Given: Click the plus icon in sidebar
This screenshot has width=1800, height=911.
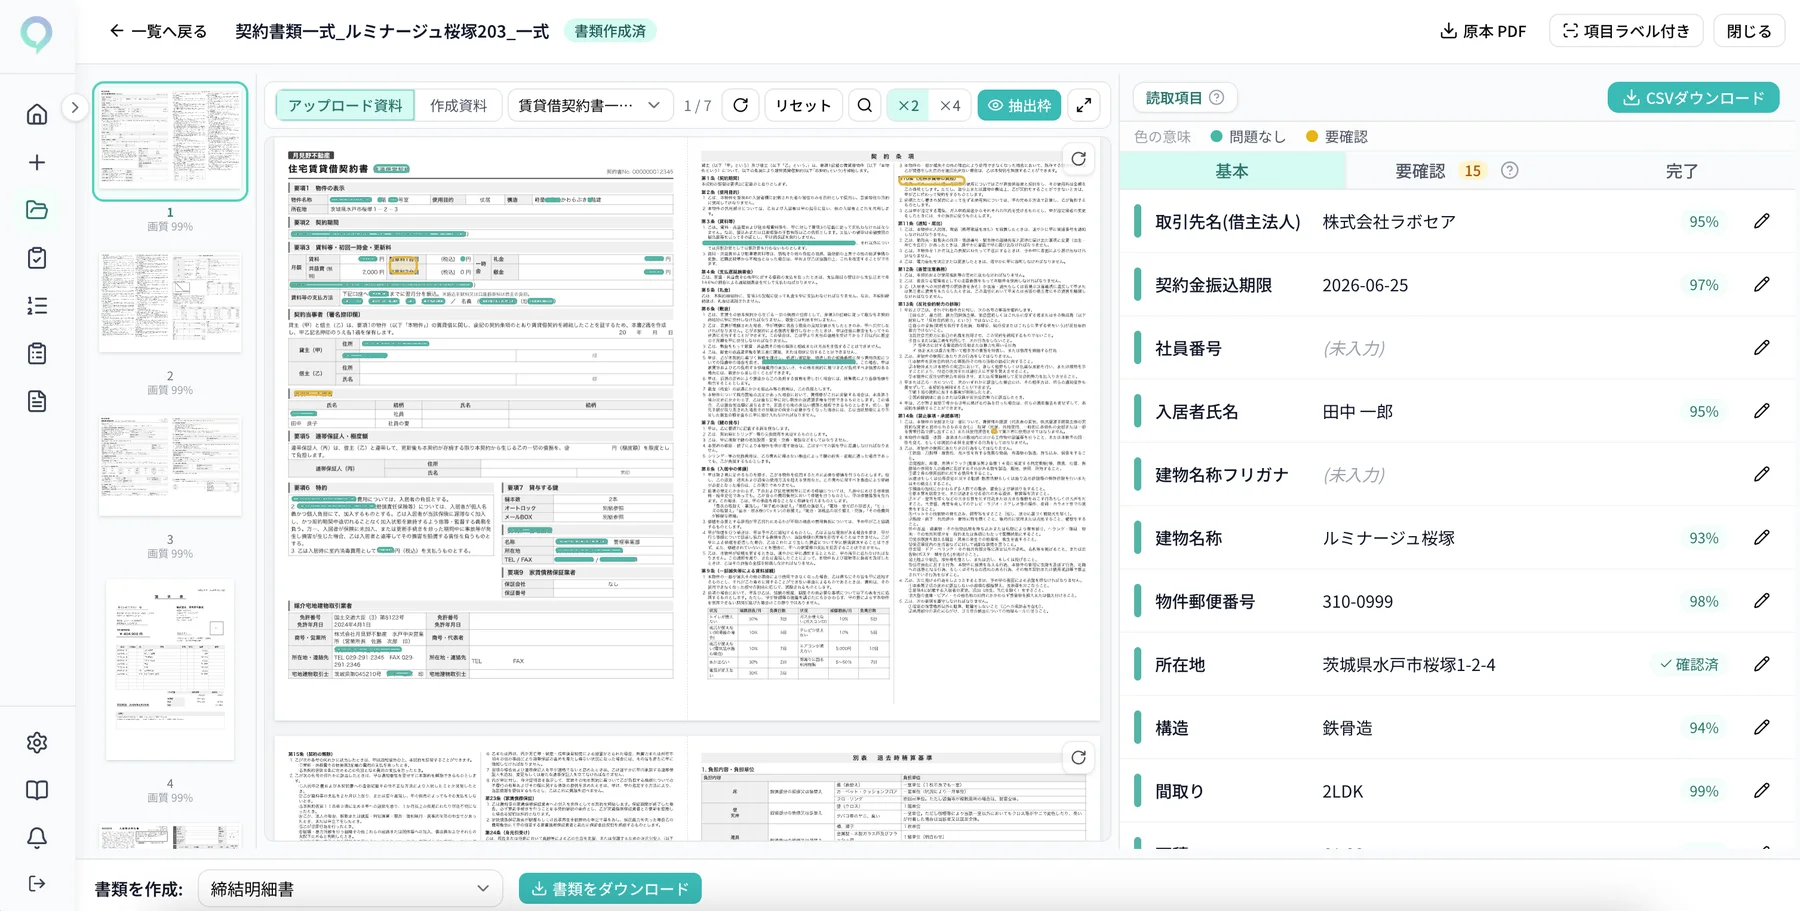Looking at the screenshot, I should click(37, 162).
